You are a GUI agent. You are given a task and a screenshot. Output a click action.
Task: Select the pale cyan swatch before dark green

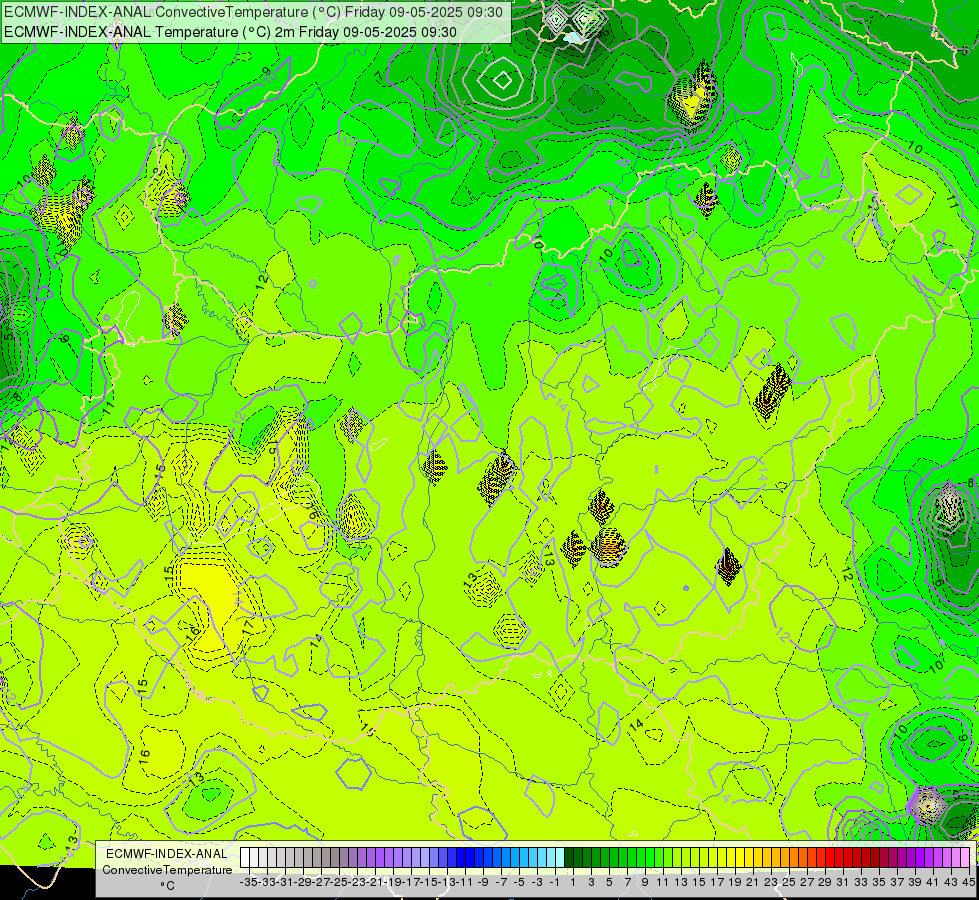pos(560,857)
